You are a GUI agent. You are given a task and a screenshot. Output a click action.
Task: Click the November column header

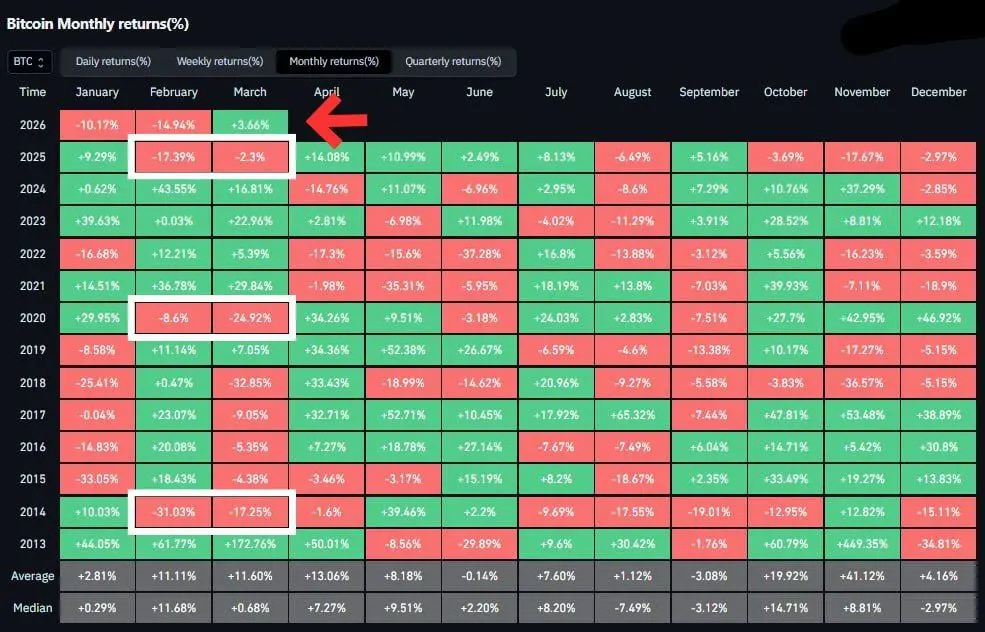(862, 92)
